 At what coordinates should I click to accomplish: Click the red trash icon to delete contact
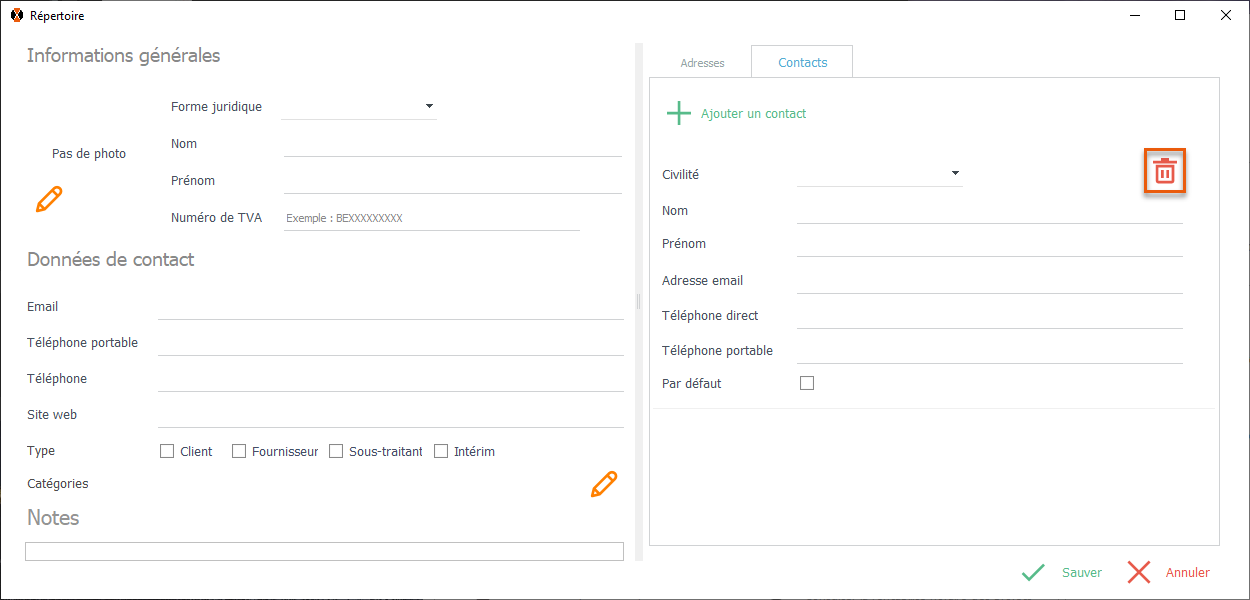1165,172
